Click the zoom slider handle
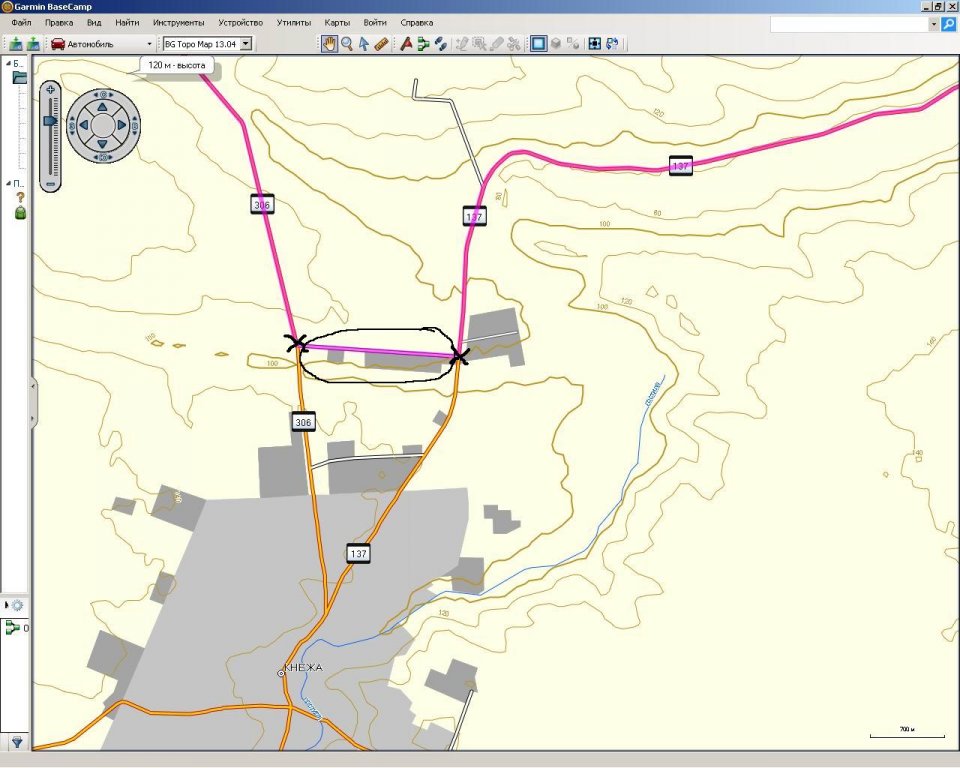This screenshot has height=768, width=960. coord(51,121)
